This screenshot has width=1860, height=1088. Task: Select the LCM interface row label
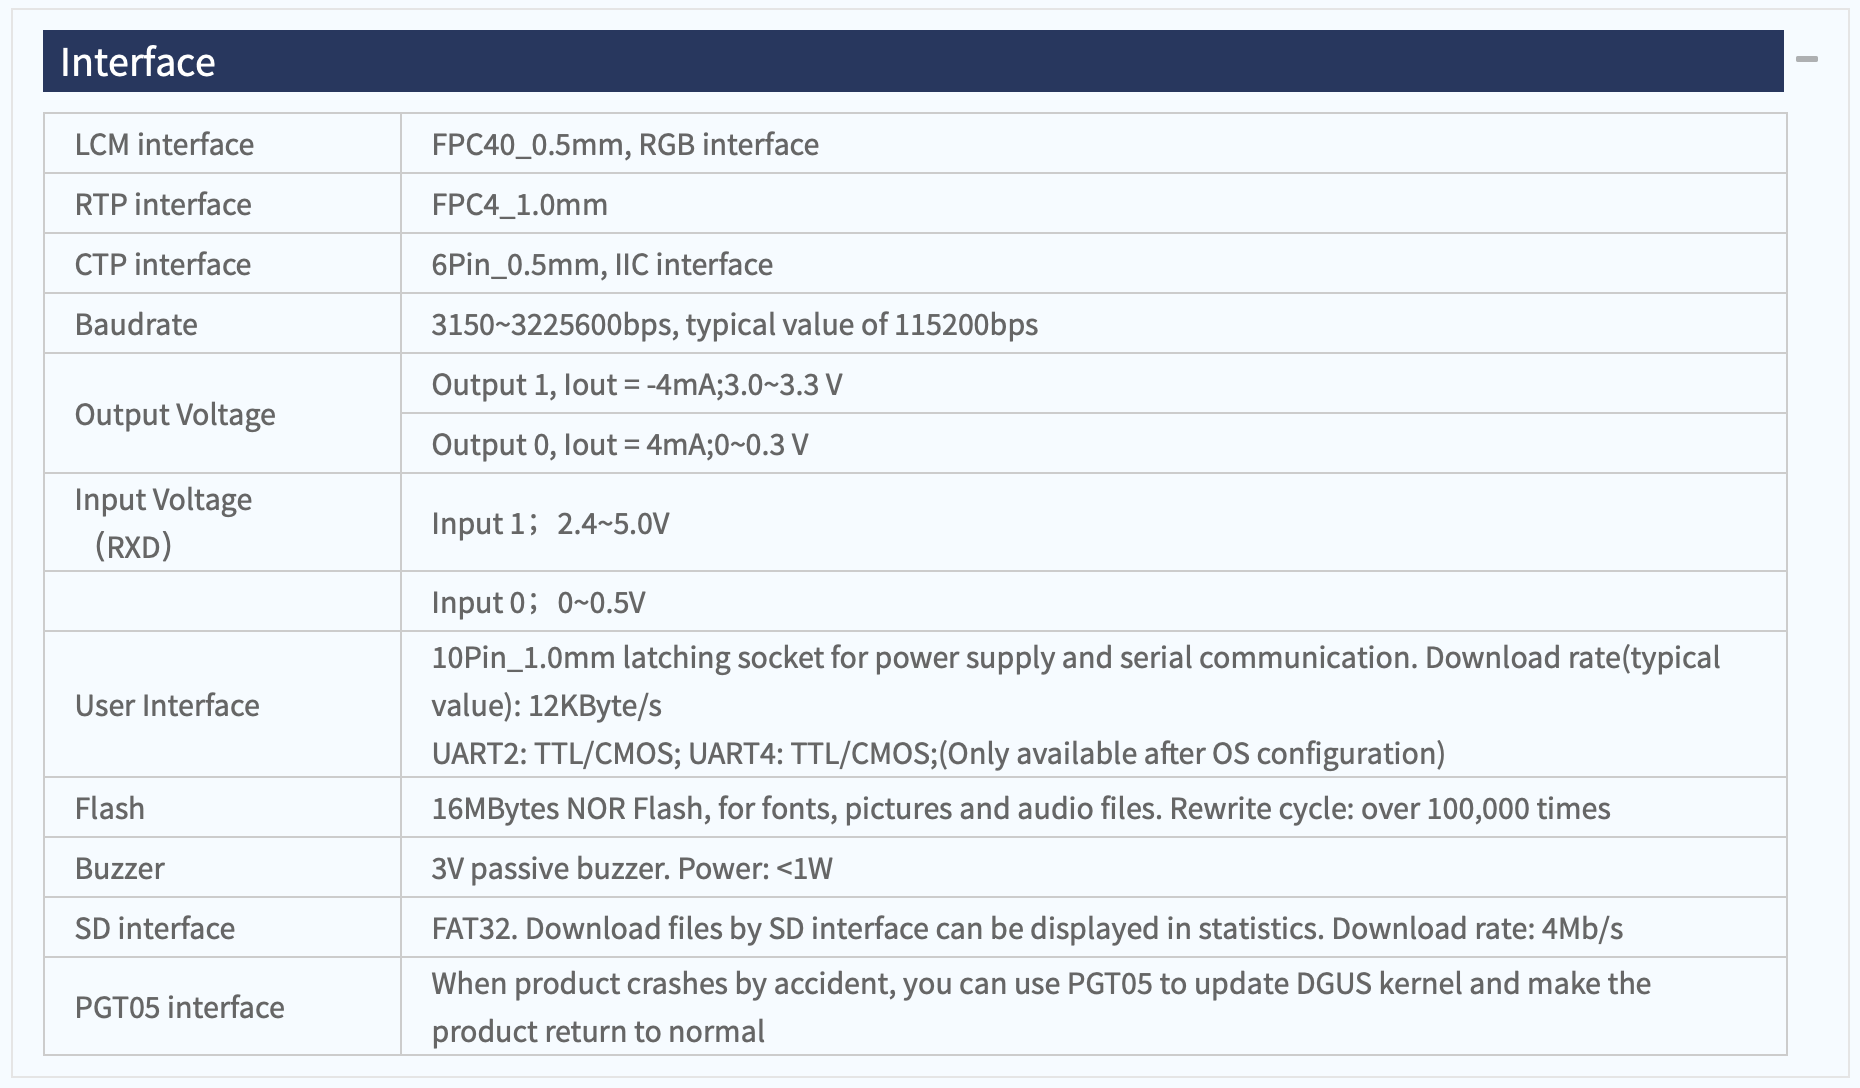tap(165, 144)
